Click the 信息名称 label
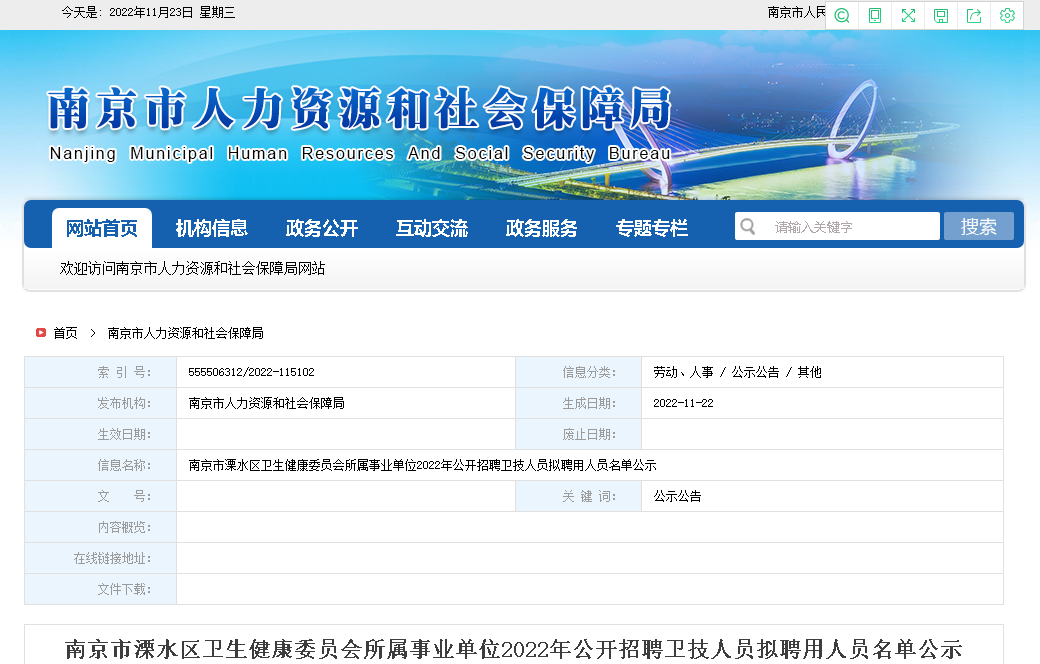This screenshot has height=664, width=1040. point(124,465)
